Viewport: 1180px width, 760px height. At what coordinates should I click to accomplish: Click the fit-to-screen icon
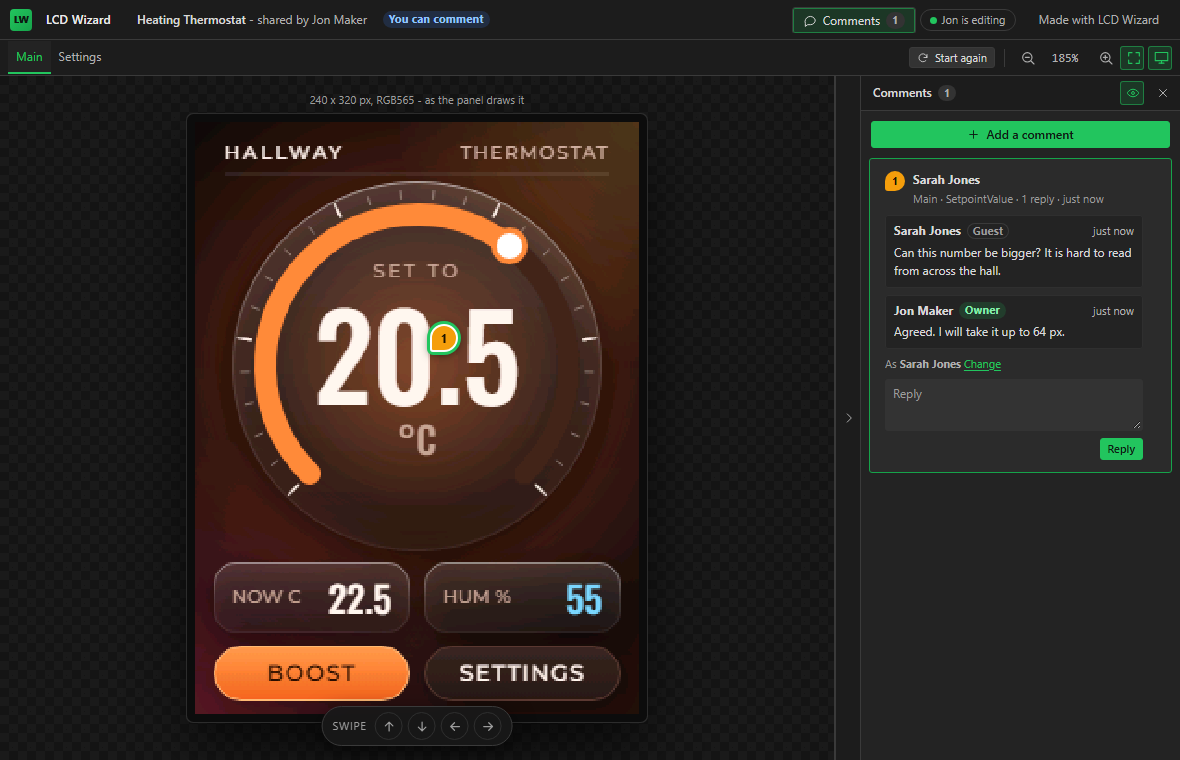click(1133, 58)
